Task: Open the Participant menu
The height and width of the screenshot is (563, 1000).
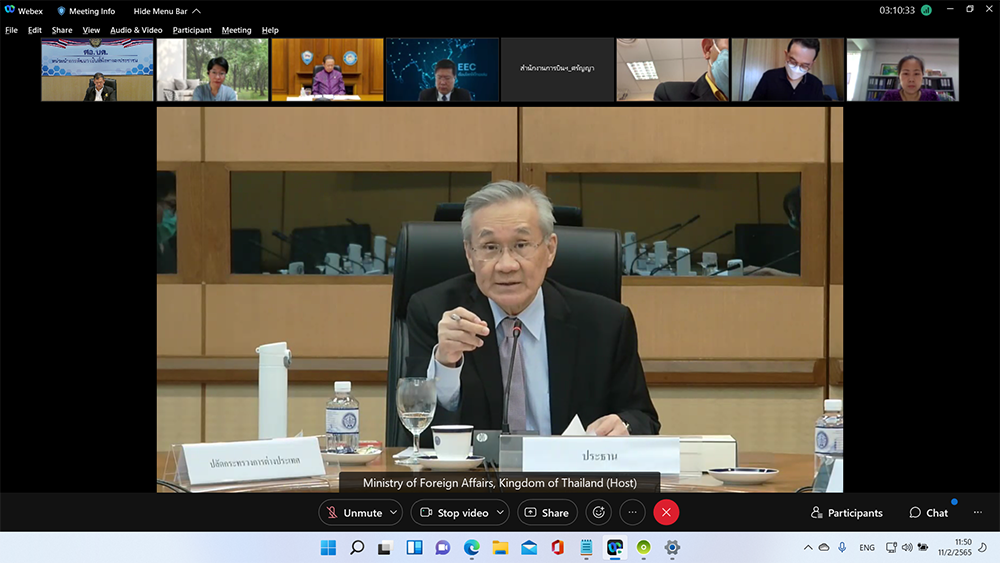Action: coord(192,30)
